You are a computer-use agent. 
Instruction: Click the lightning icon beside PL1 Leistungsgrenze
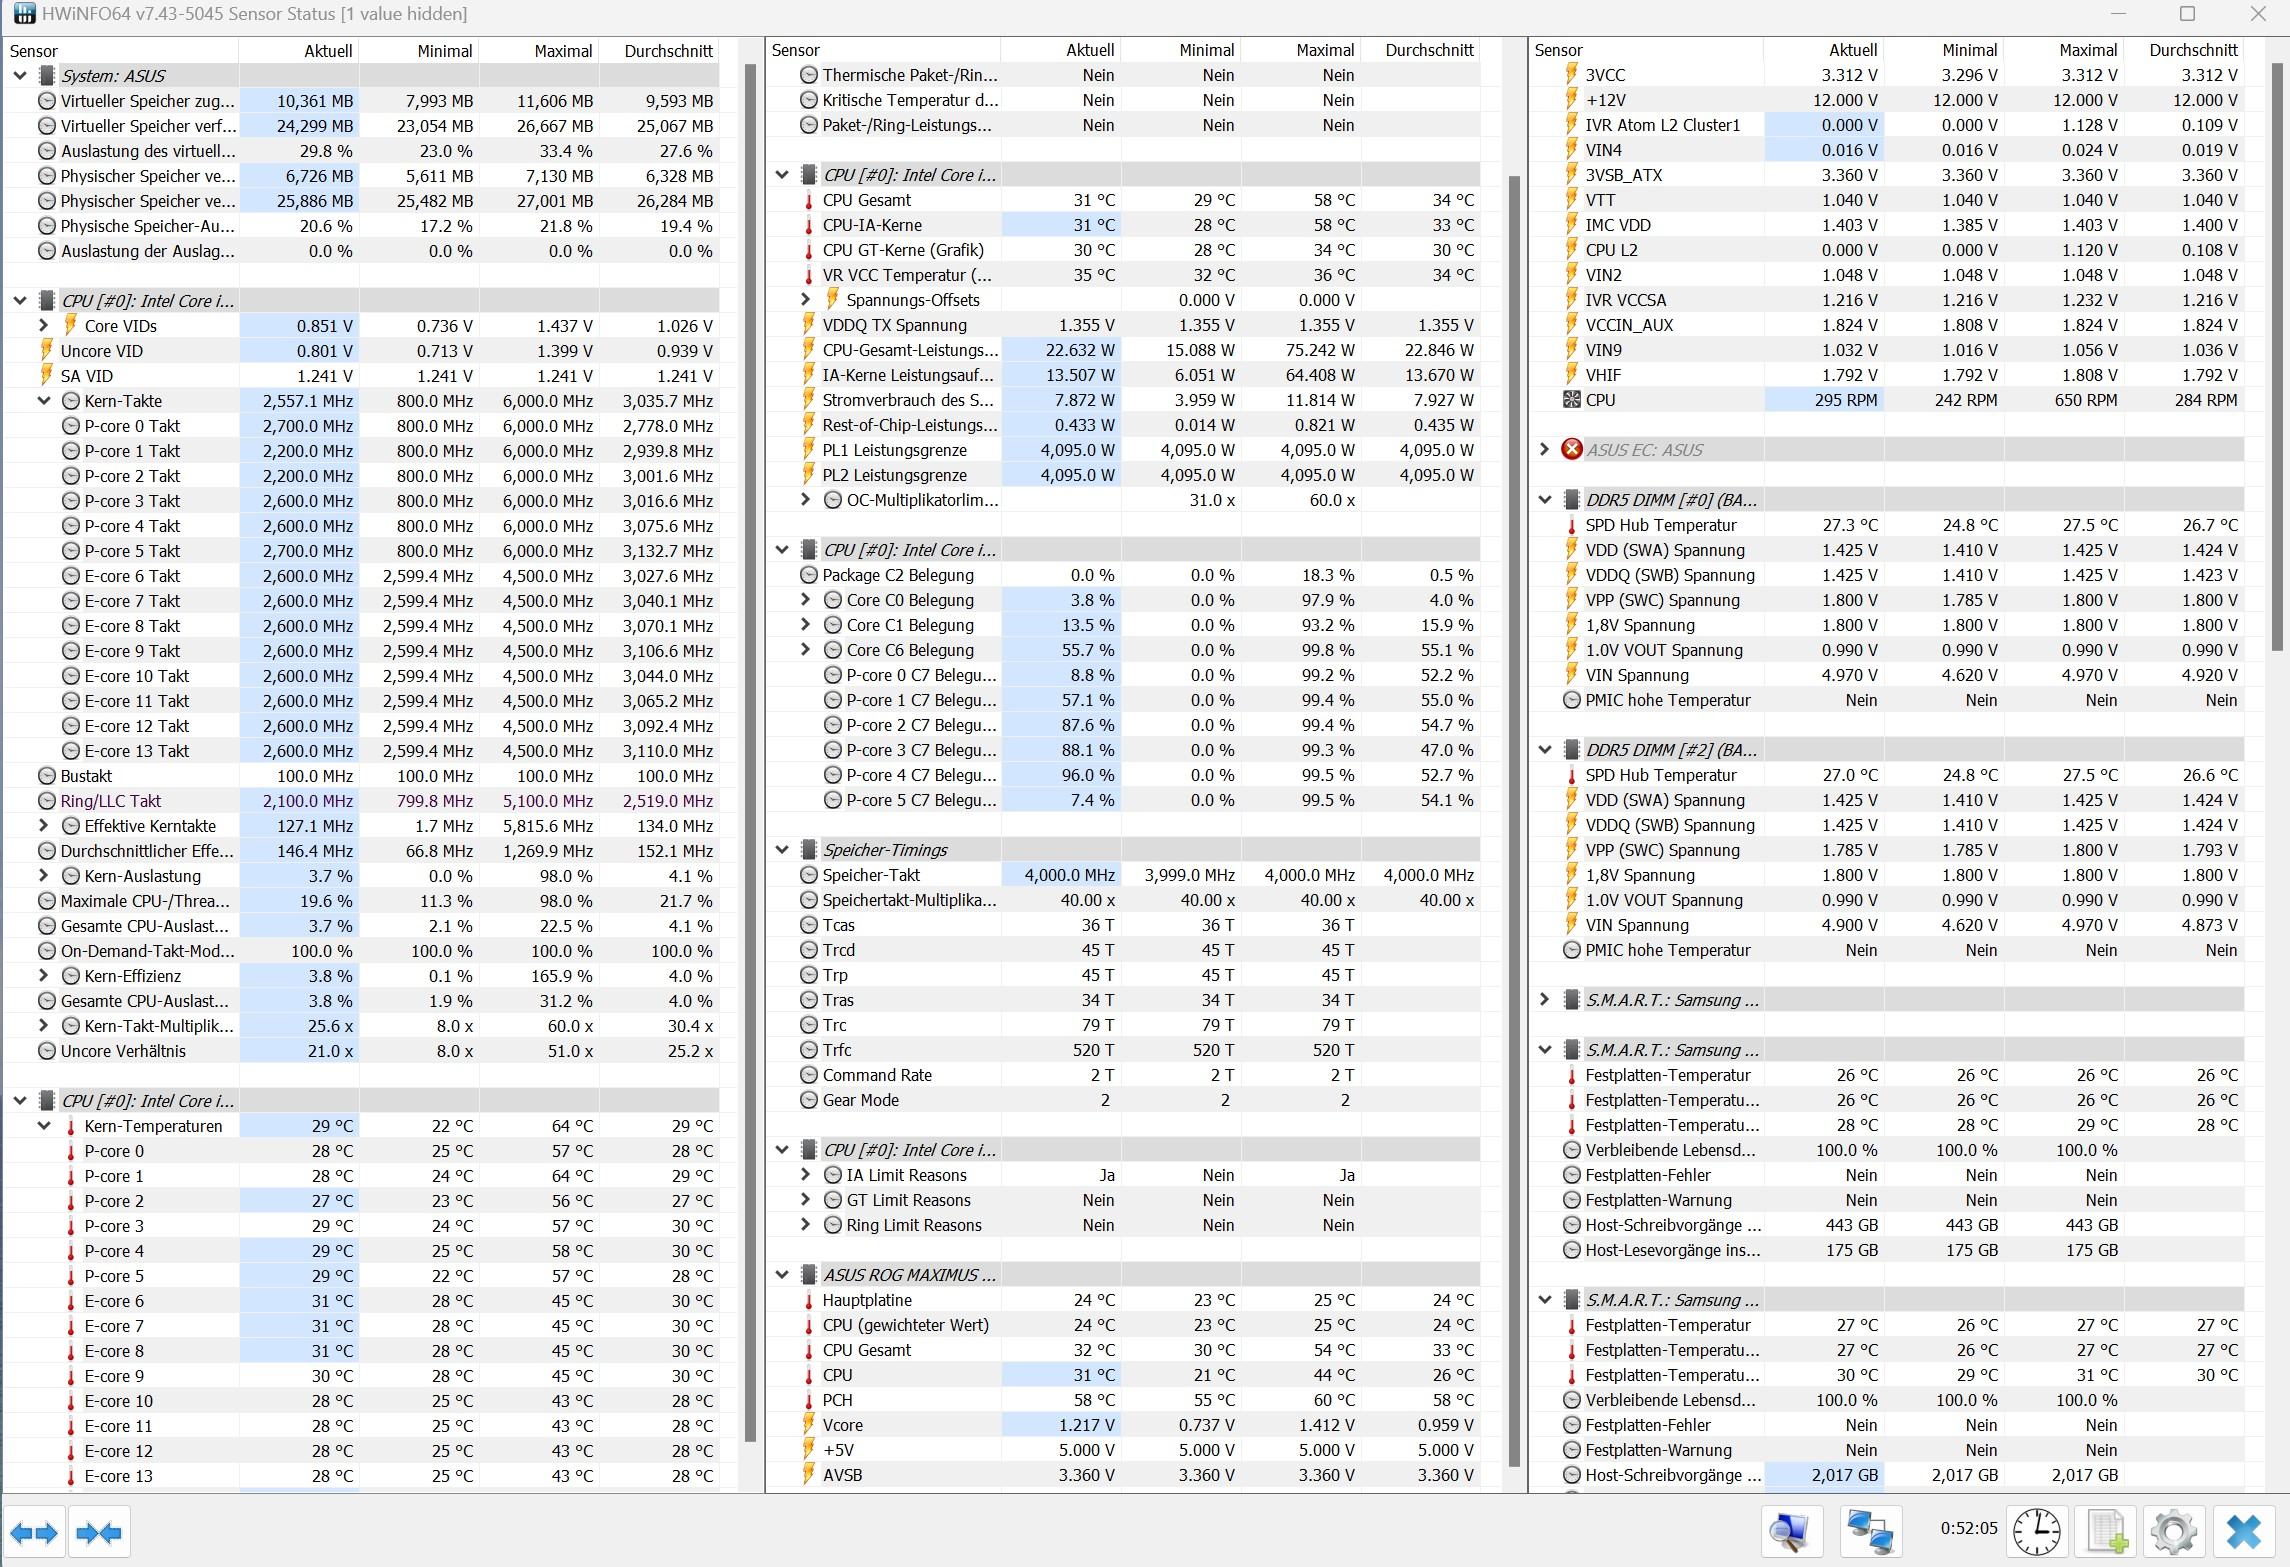(x=809, y=450)
